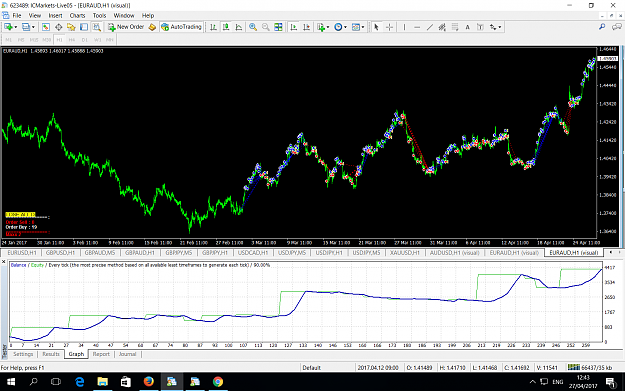Open the MetaEditor book icon
This screenshot has width=625, height=391.
pyautogui.click(x=152, y=27)
